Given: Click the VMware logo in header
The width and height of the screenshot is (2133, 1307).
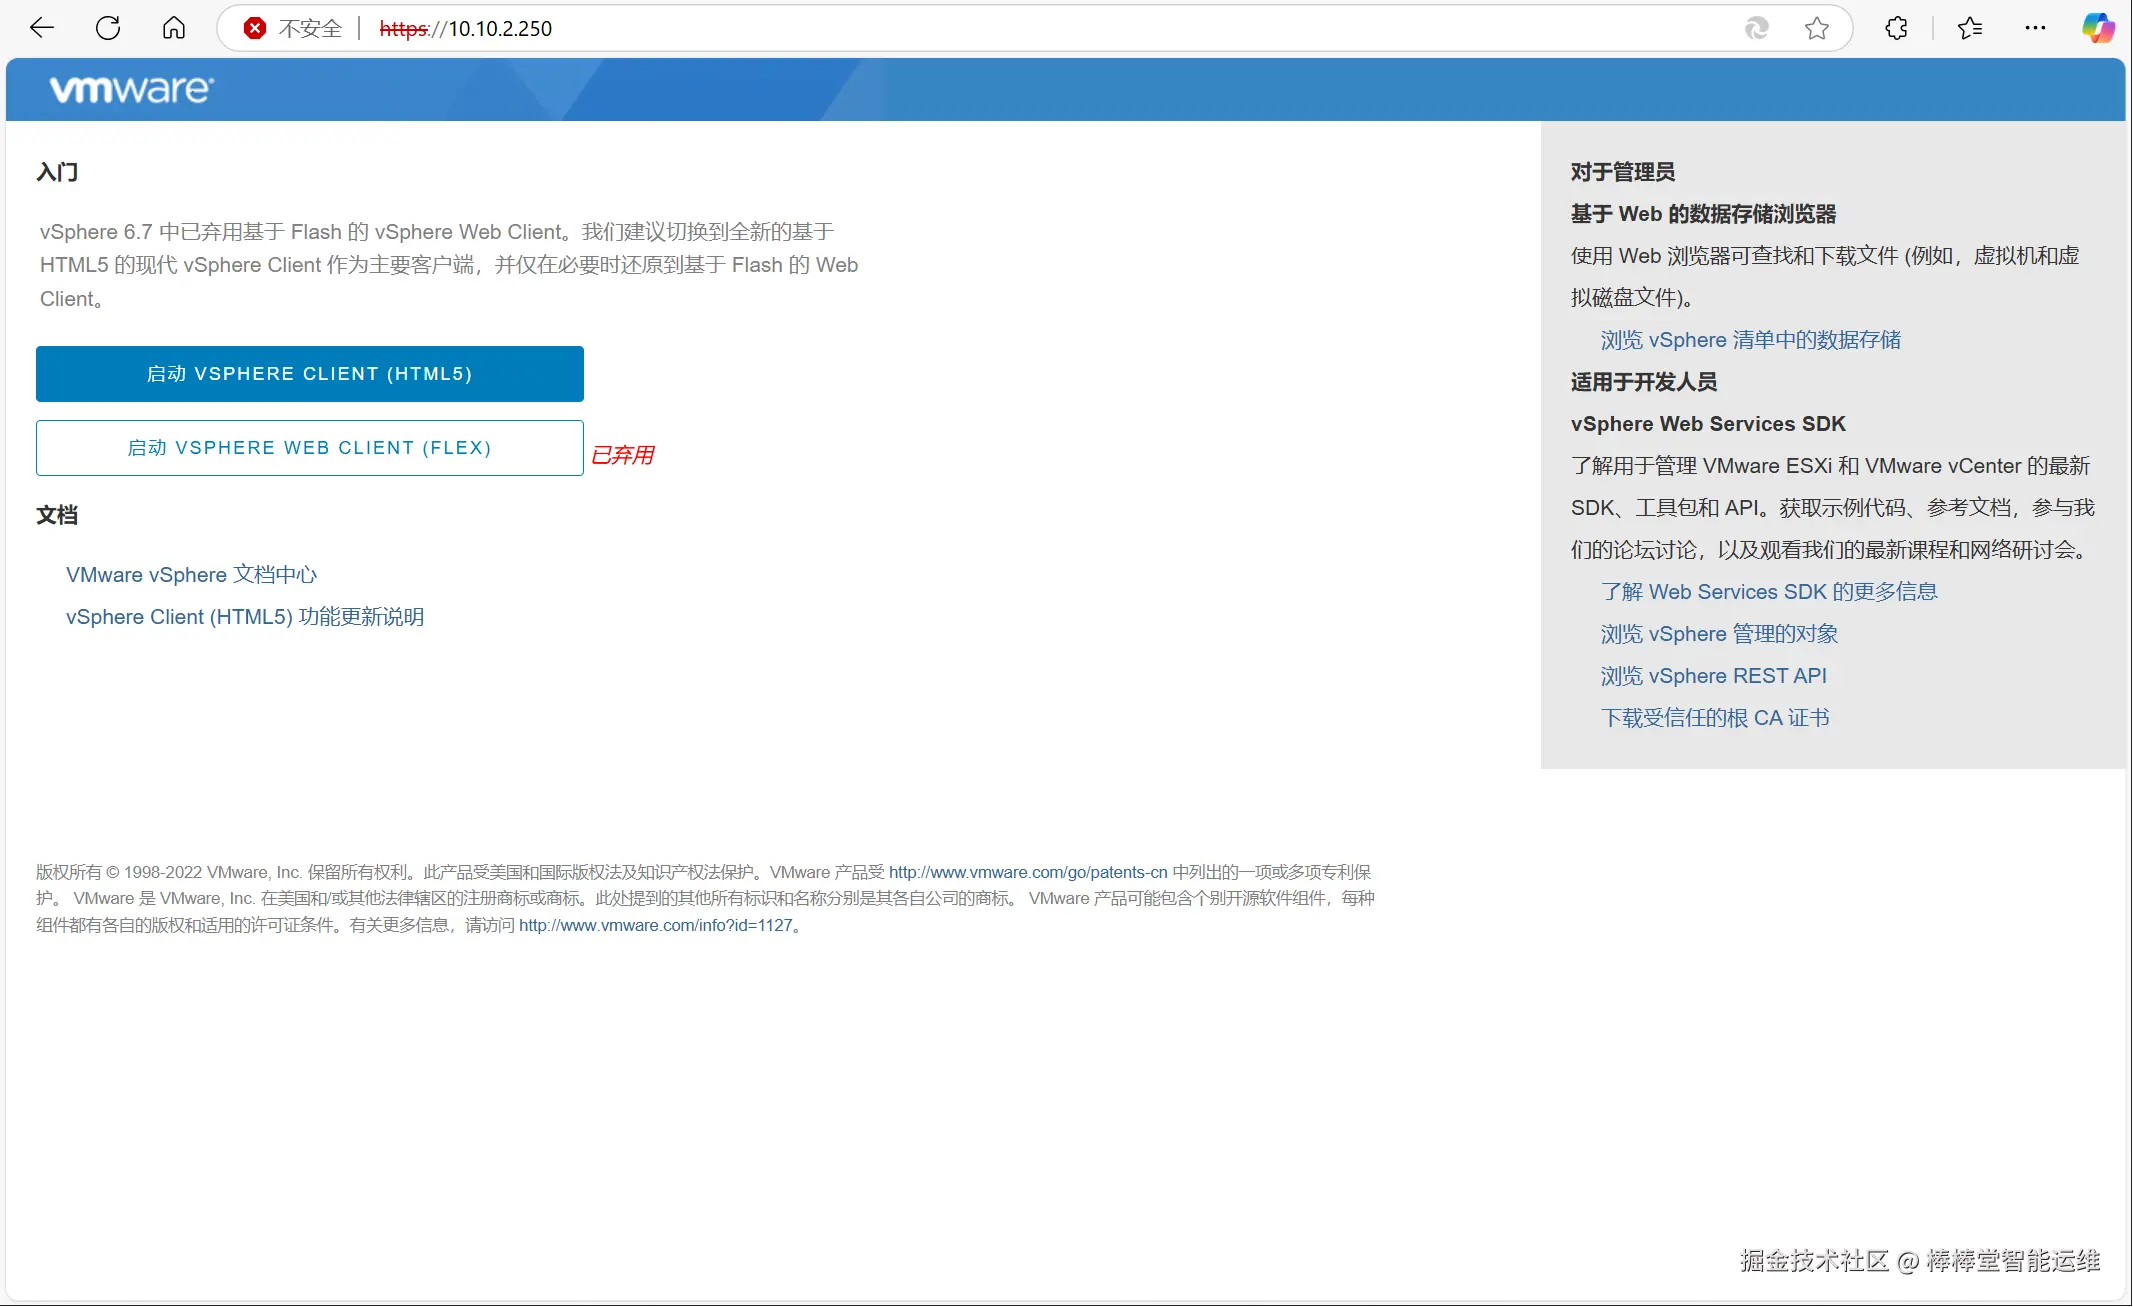Looking at the screenshot, I should click(x=131, y=90).
